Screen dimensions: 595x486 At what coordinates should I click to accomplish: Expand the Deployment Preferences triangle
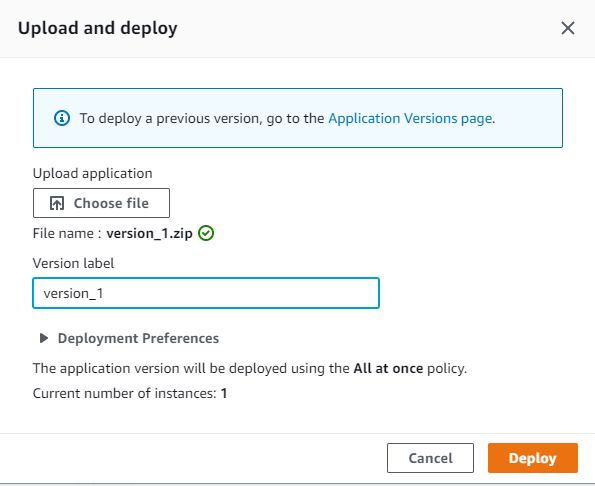point(44,338)
